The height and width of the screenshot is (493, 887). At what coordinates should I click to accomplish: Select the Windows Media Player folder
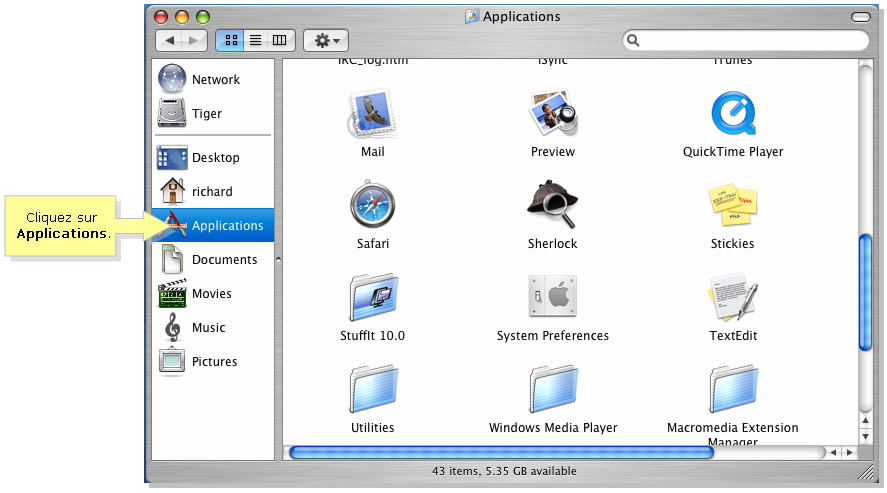pyautogui.click(x=553, y=389)
